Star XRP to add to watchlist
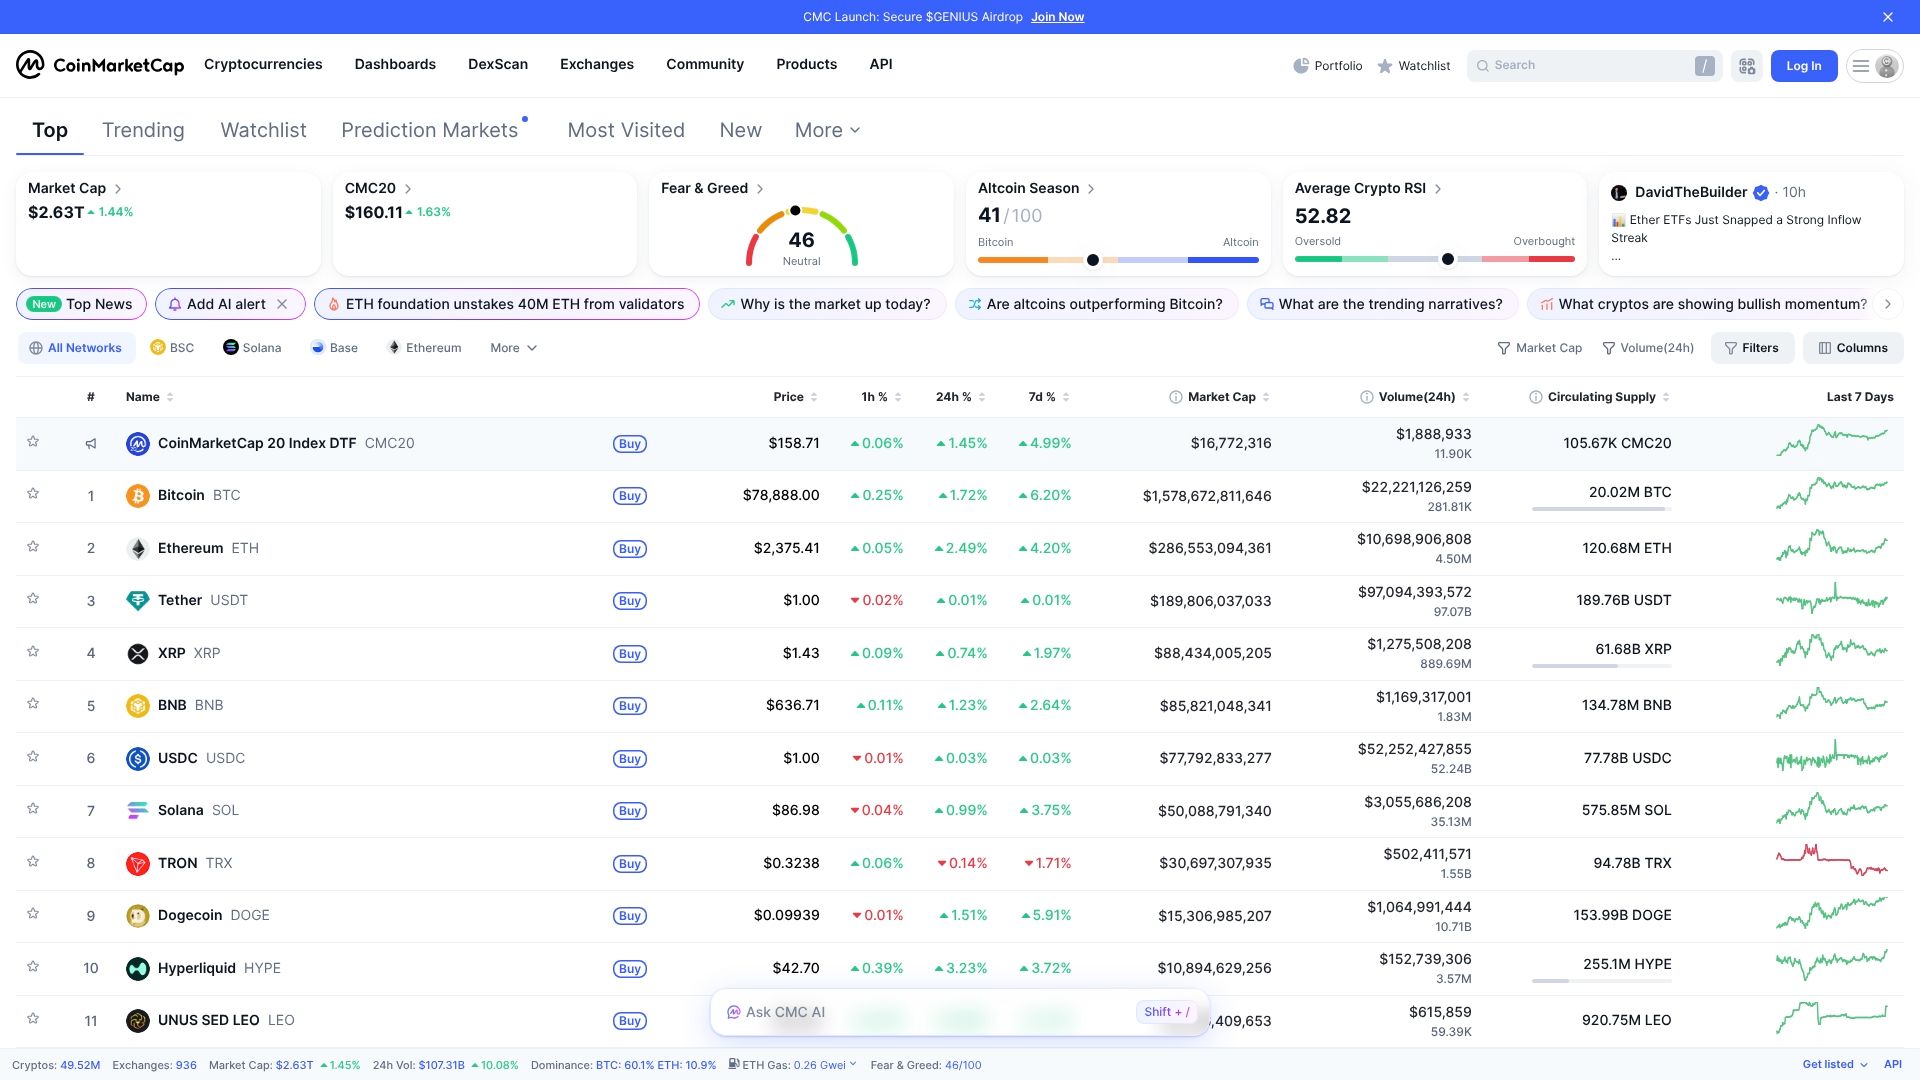The width and height of the screenshot is (1920, 1080). [x=33, y=652]
